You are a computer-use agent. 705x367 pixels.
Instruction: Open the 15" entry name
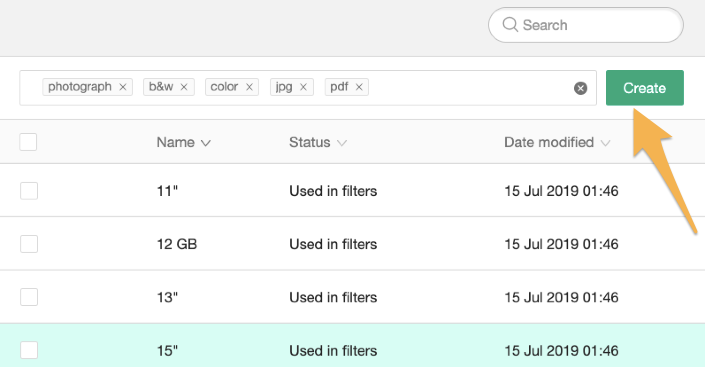pyautogui.click(x=167, y=350)
